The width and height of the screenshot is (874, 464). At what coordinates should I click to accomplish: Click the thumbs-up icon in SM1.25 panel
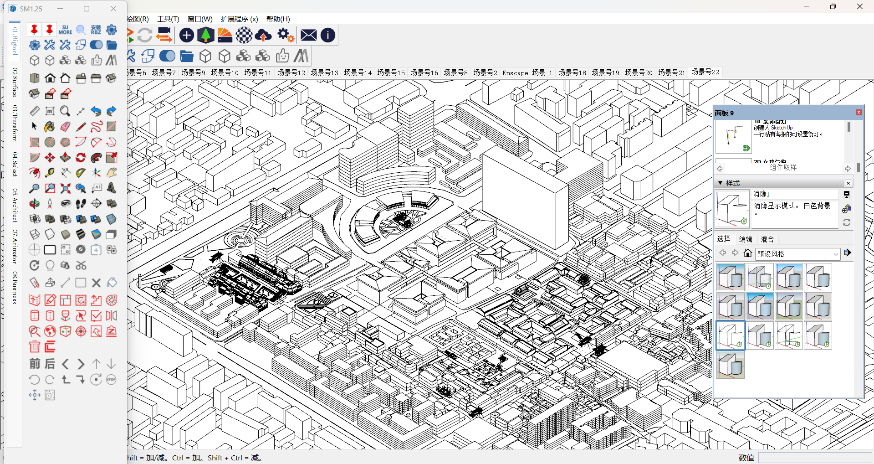(x=96, y=60)
